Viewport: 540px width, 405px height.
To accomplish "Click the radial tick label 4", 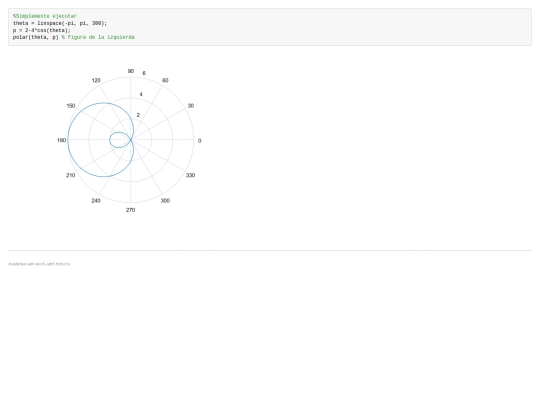I will 141,94.
